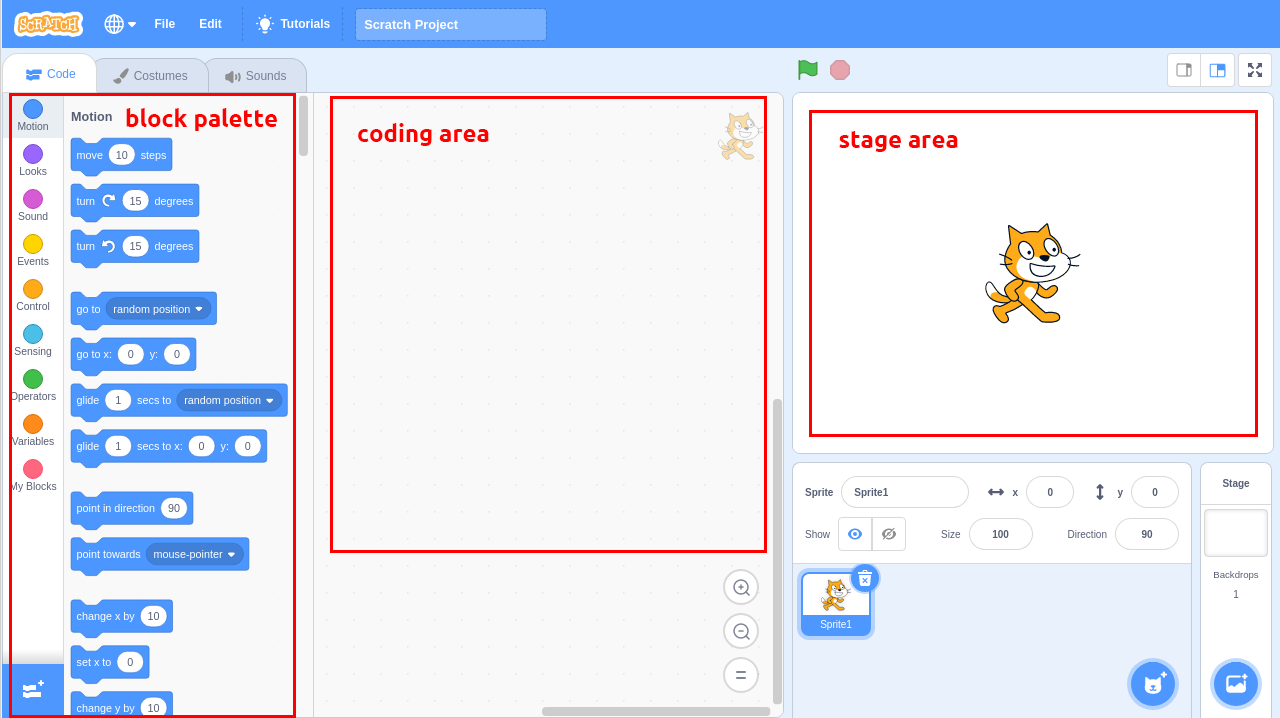
Task: Select the Sound category
Action: tap(33, 205)
